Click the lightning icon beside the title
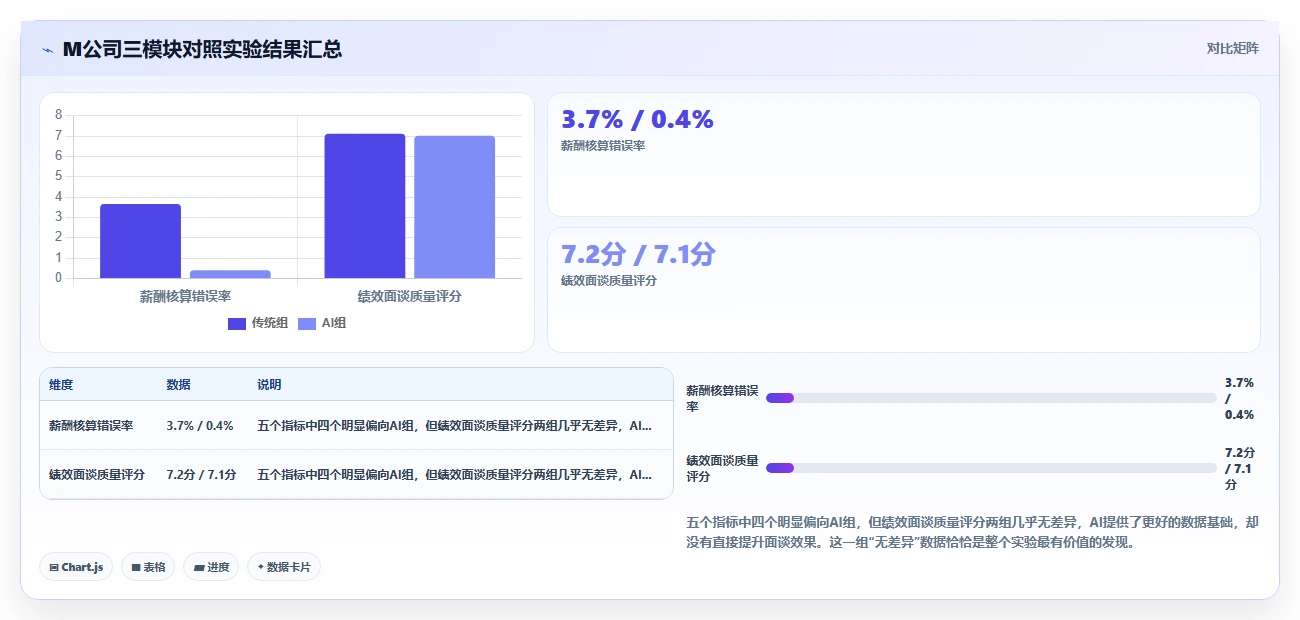The height and width of the screenshot is (620, 1300). [x=48, y=49]
